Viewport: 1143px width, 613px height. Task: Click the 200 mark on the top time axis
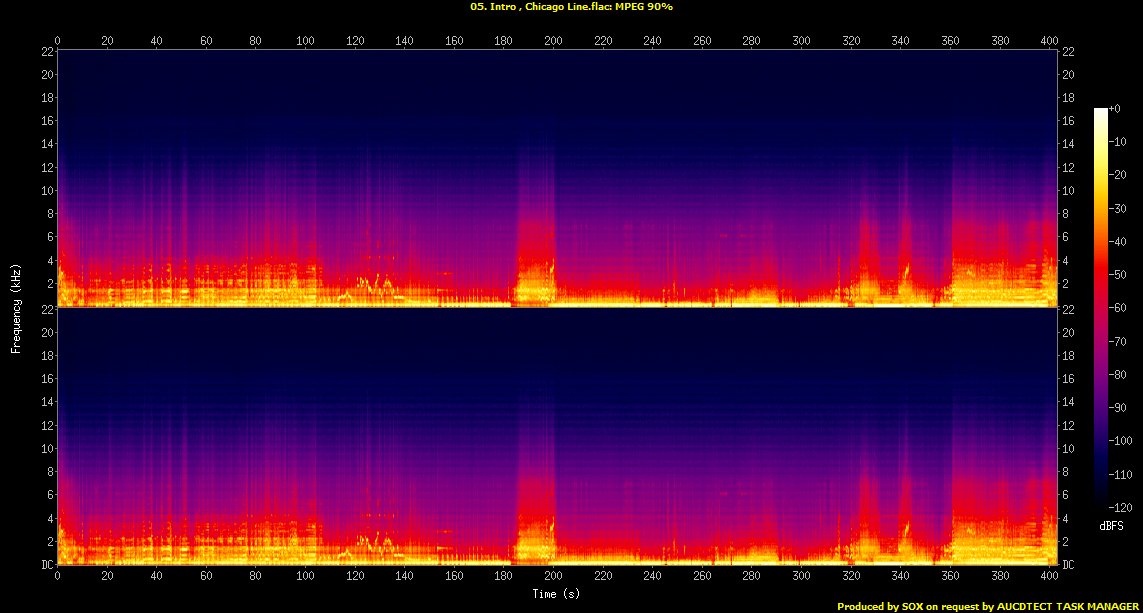tap(553, 41)
